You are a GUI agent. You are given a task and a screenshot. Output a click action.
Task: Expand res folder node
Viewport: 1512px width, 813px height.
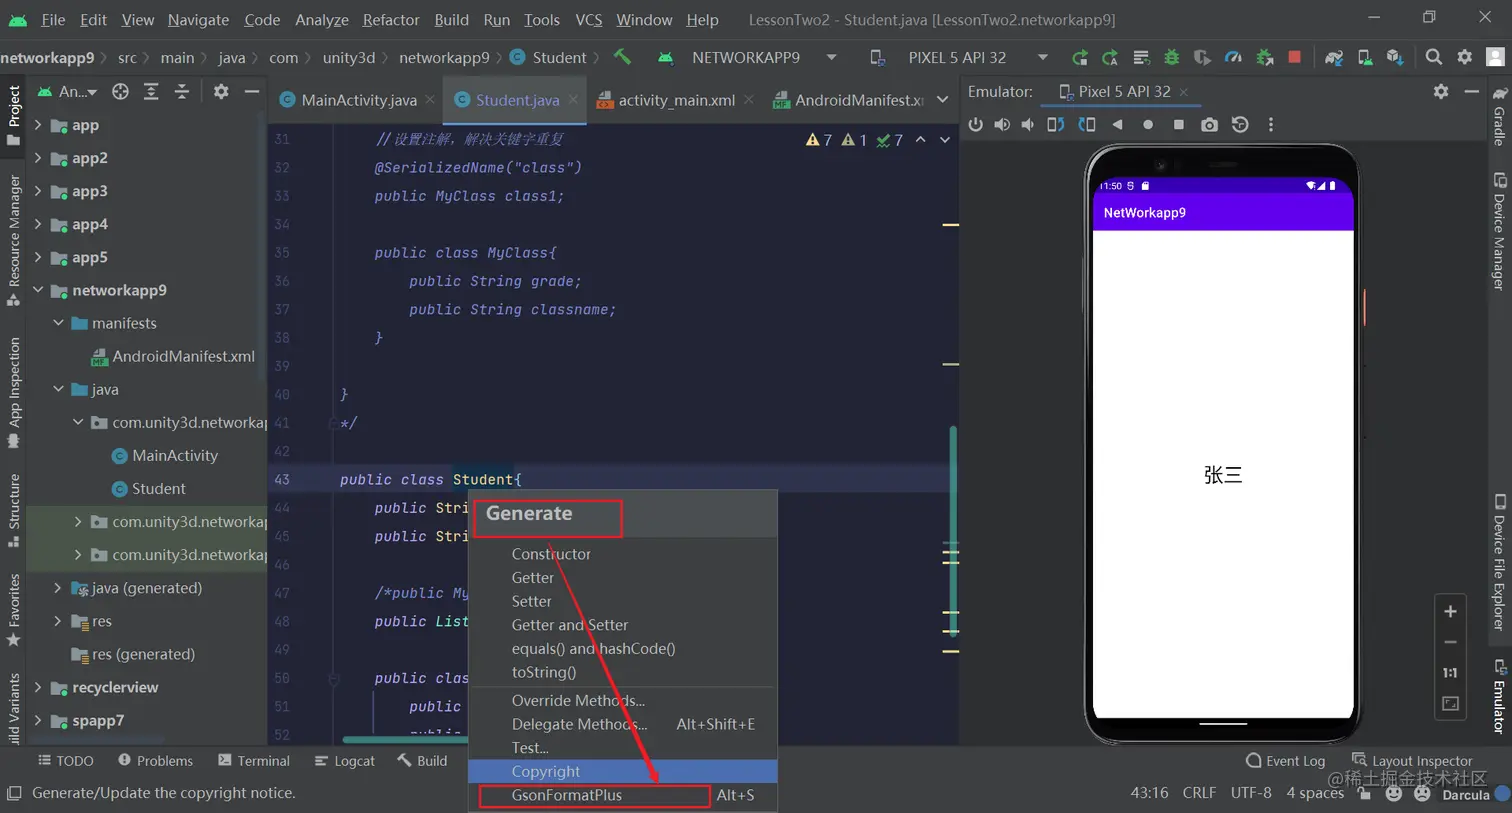tap(58, 621)
